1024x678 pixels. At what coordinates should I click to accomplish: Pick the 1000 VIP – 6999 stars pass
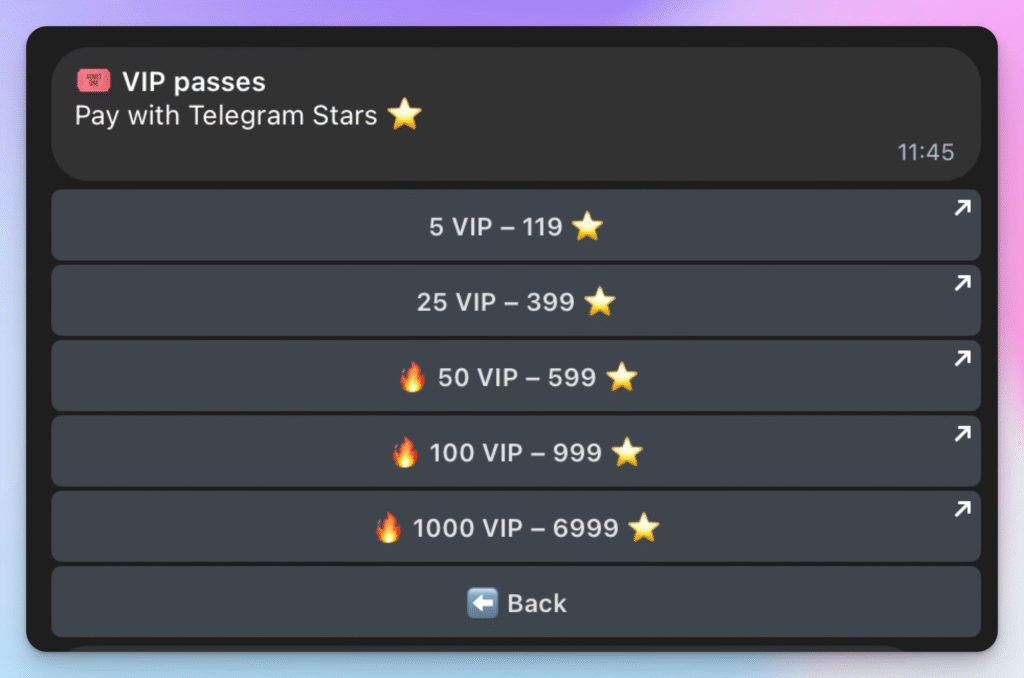coord(515,527)
